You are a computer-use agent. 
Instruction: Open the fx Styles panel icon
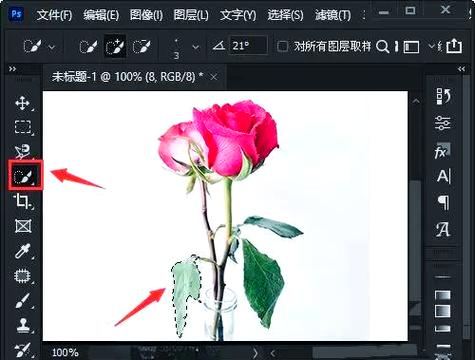tap(442, 151)
